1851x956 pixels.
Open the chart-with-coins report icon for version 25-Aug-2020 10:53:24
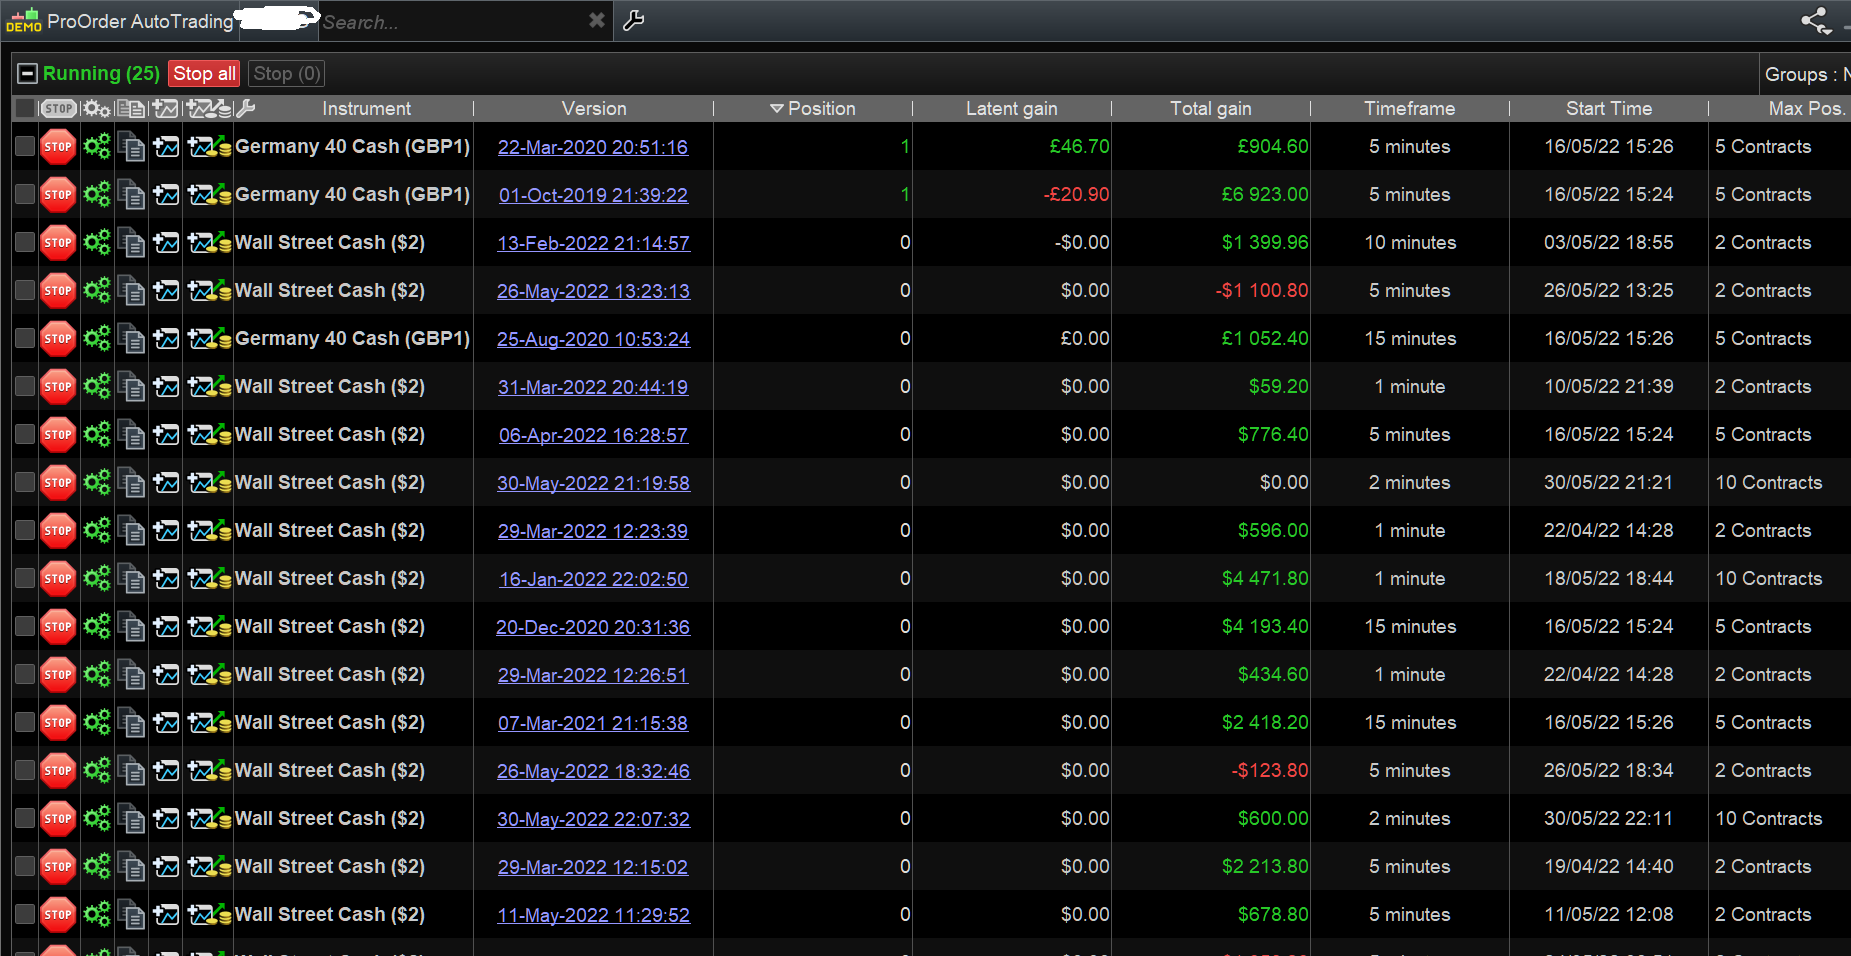coord(209,339)
